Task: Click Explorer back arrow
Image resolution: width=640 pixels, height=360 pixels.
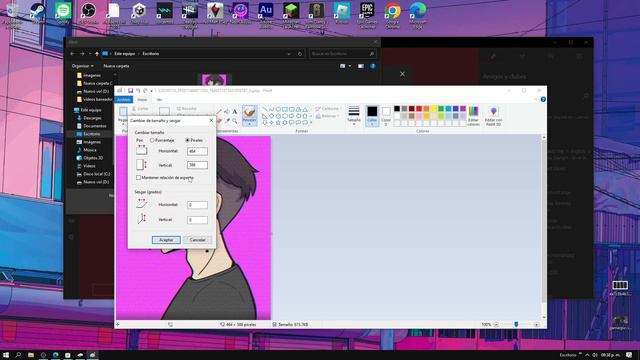Action: (x=73, y=53)
